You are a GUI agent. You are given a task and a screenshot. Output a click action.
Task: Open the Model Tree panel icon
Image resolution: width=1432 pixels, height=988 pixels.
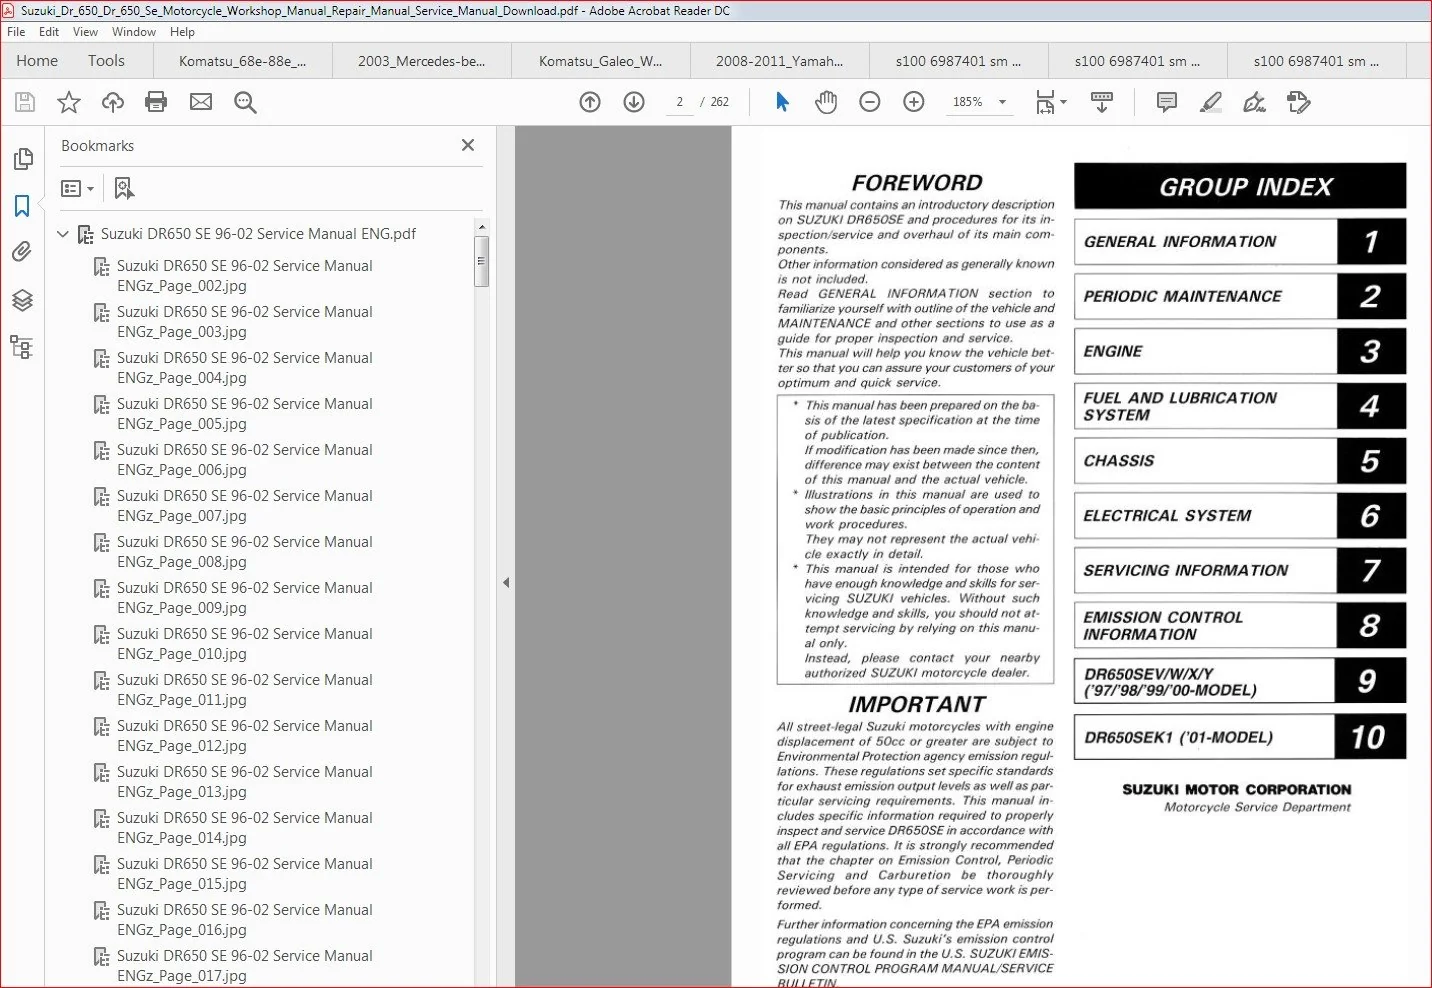tap(22, 347)
